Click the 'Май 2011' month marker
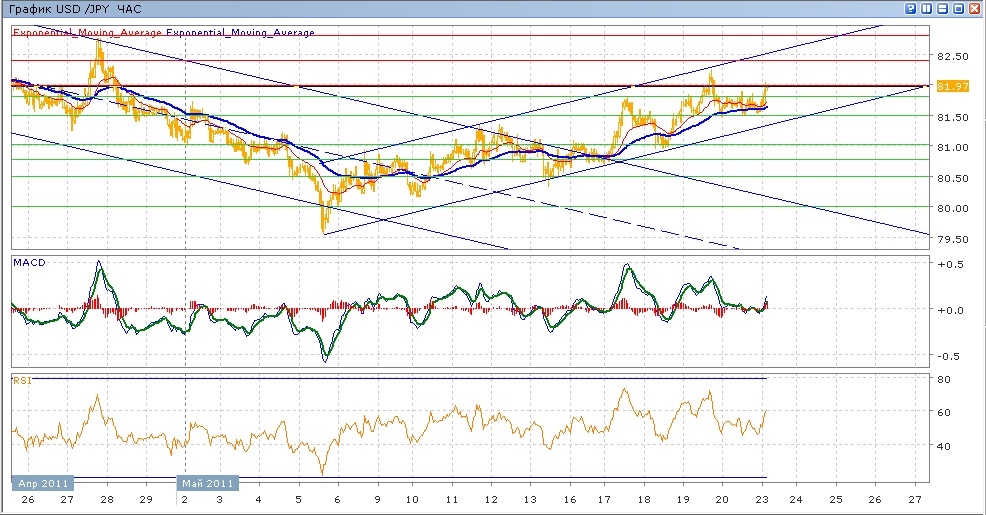This screenshot has width=986, height=515. click(208, 483)
